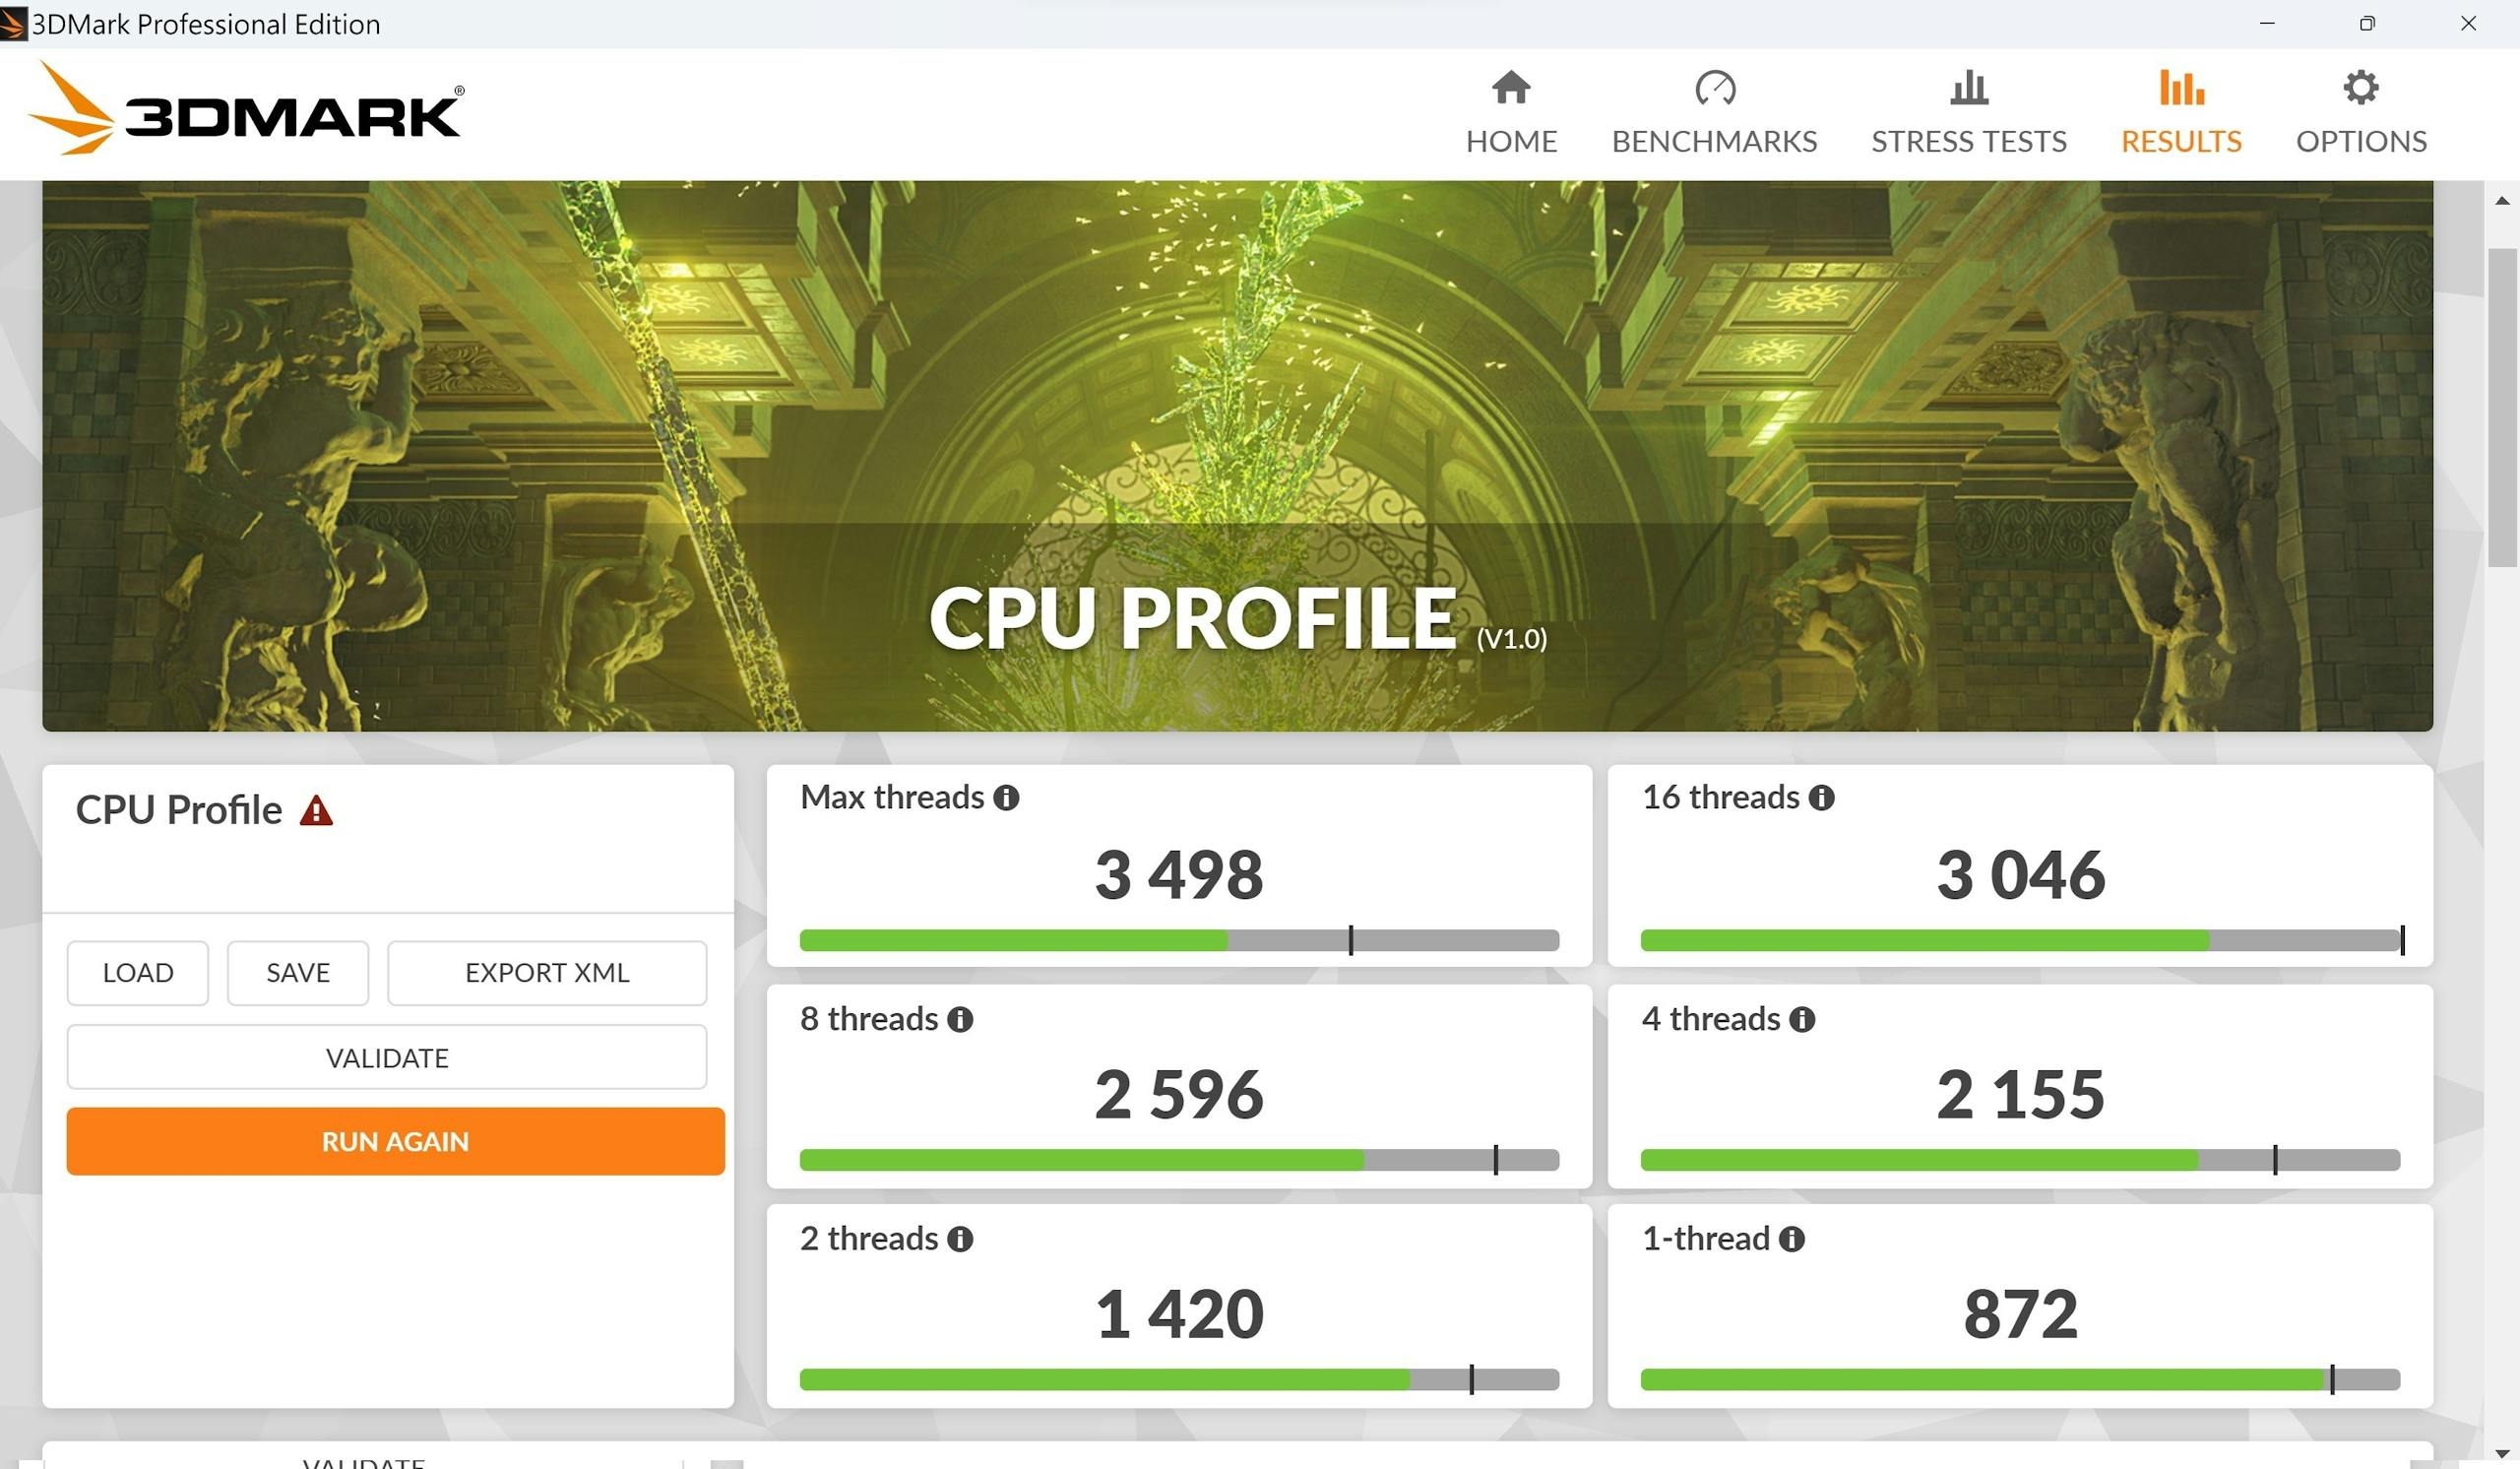Screen dimensions: 2520x1469
Task: Go to the STRESS TESTS tab label
Action: (1968, 141)
